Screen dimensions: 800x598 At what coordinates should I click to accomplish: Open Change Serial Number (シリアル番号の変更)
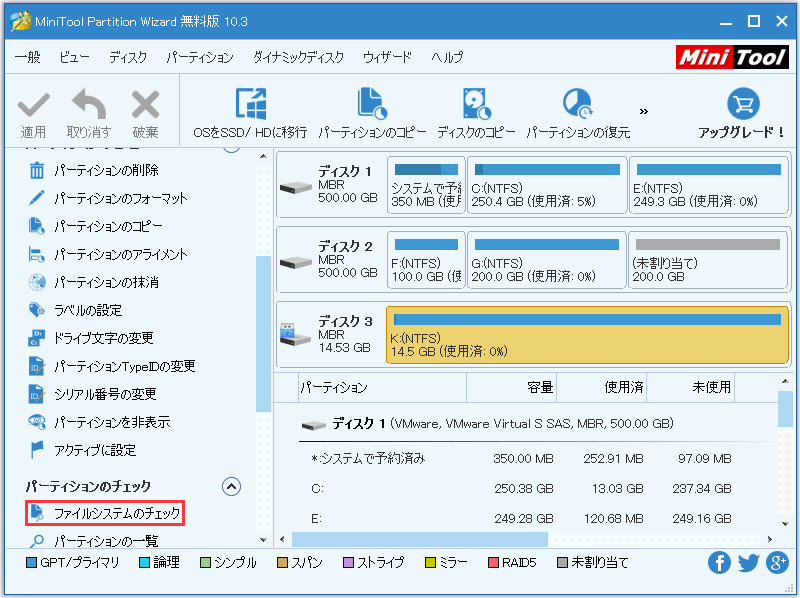coord(92,394)
